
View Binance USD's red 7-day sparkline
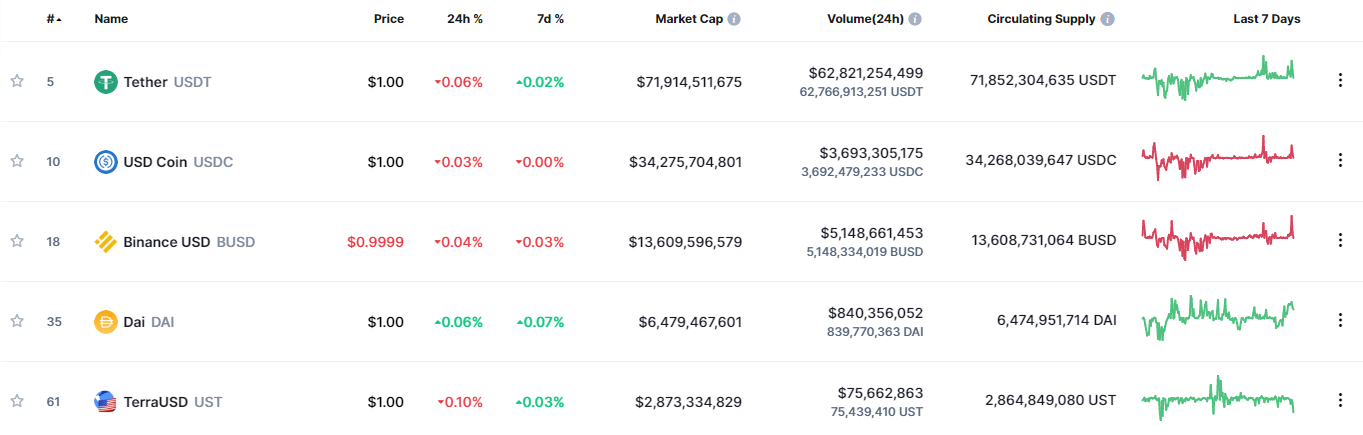tap(1218, 239)
